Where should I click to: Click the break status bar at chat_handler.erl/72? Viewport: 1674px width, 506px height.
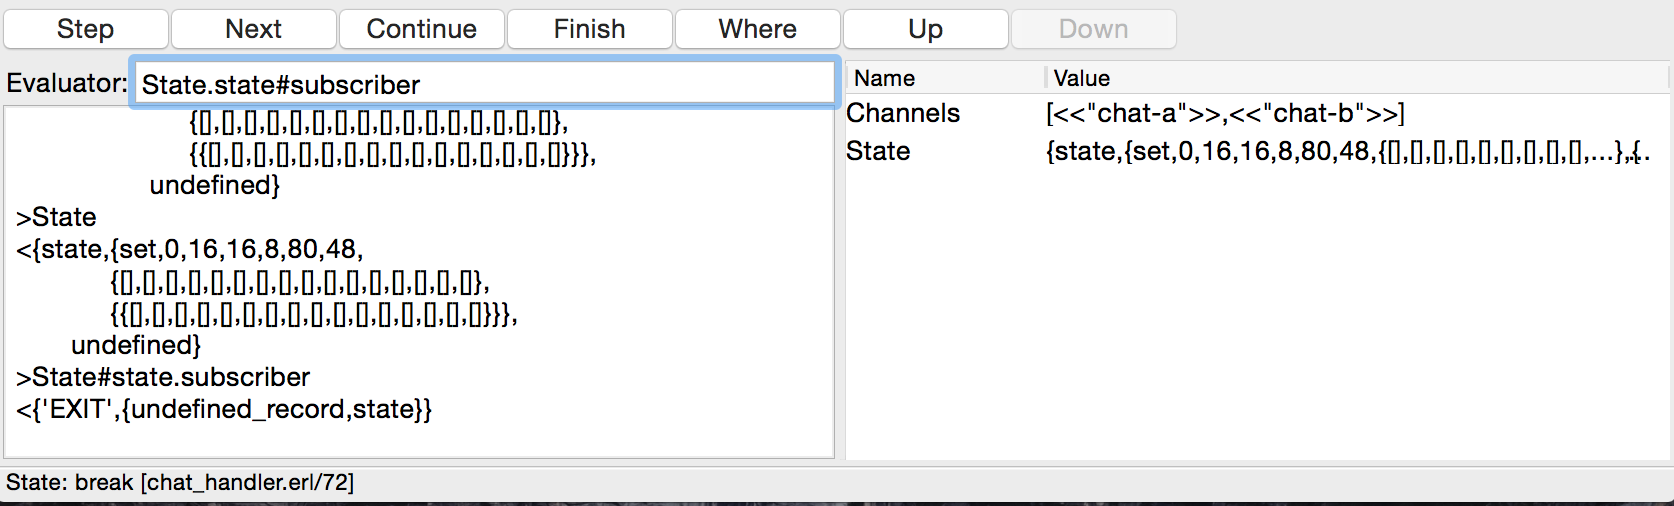point(180,483)
